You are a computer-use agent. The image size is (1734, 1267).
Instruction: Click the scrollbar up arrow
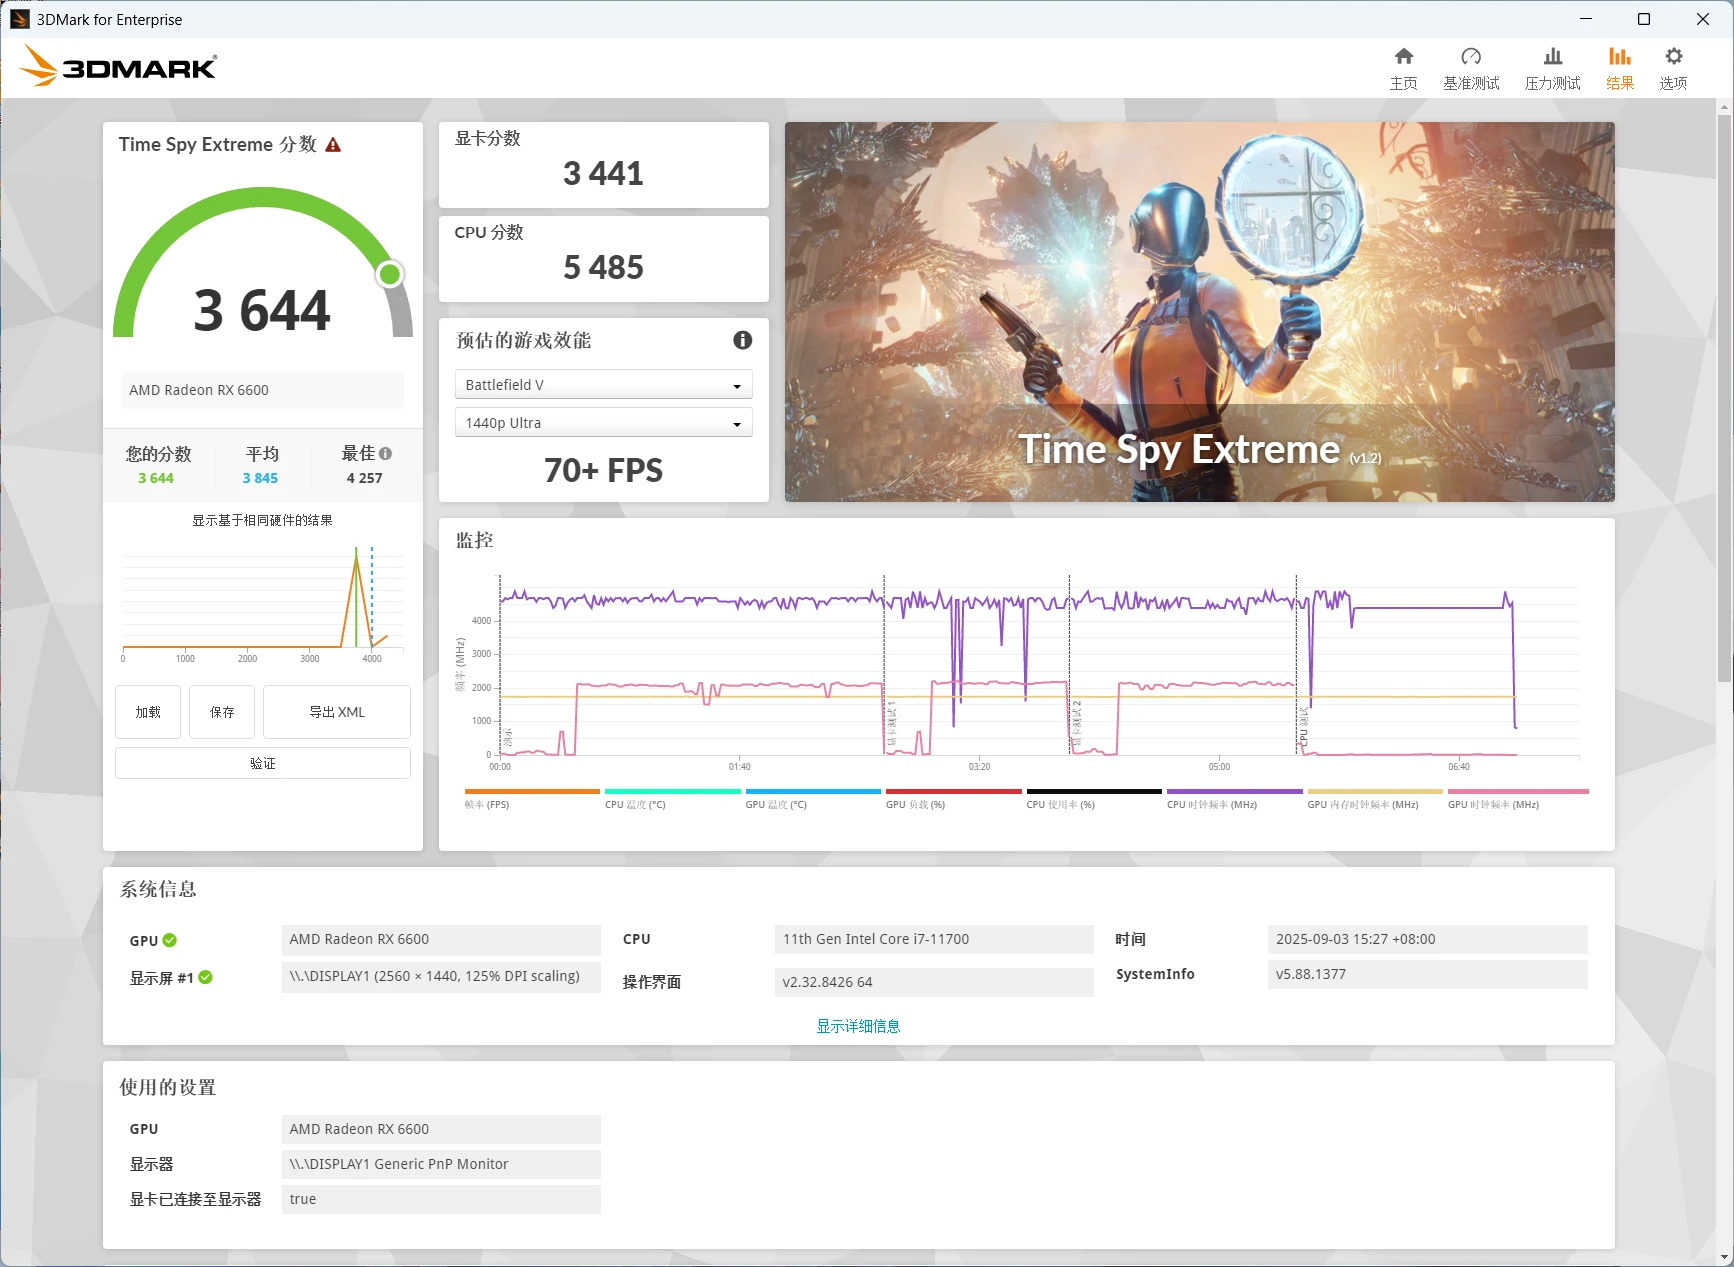coord(1724,106)
